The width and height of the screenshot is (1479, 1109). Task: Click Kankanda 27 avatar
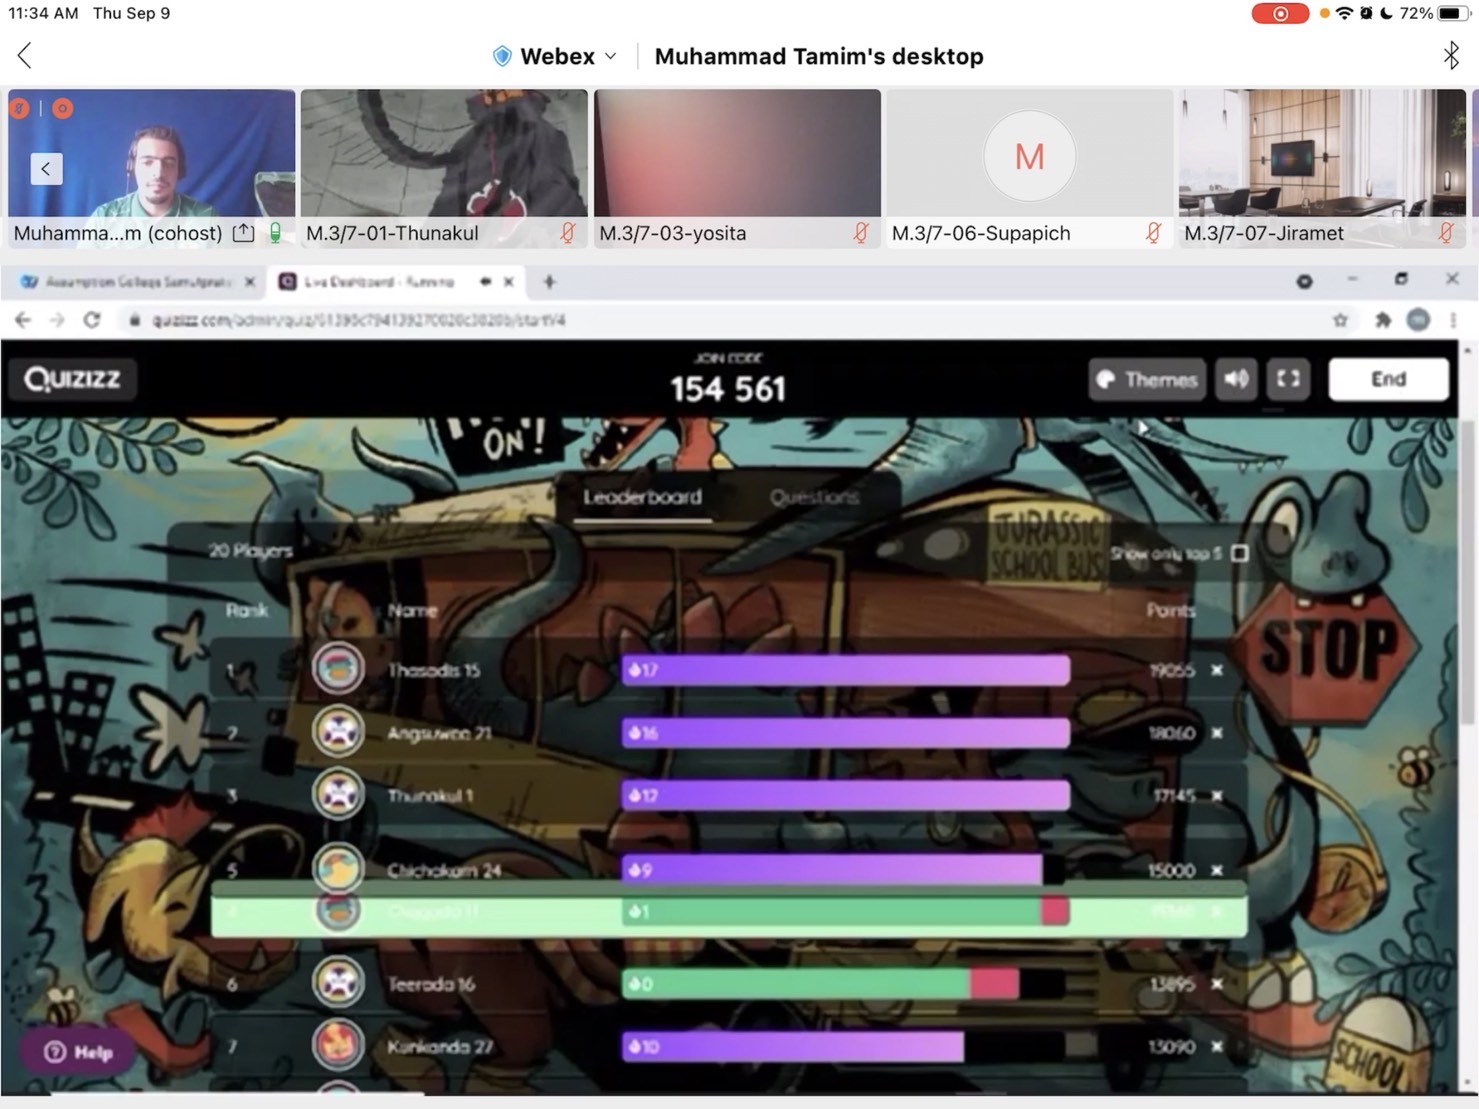338,1045
